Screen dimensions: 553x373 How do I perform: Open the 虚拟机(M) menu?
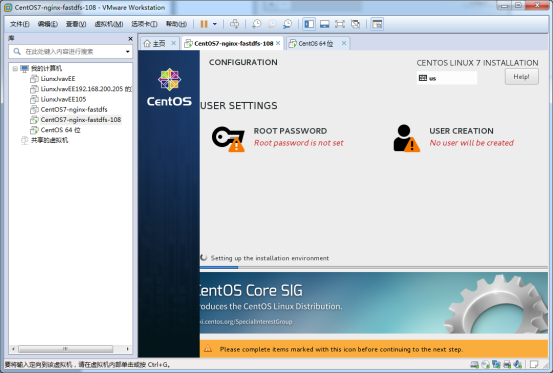click(x=109, y=24)
